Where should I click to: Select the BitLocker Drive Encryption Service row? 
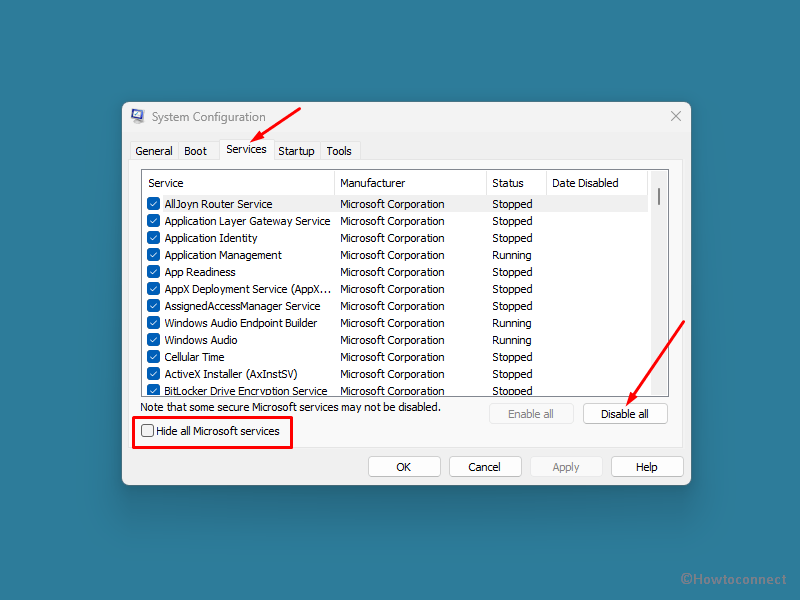point(395,390)
